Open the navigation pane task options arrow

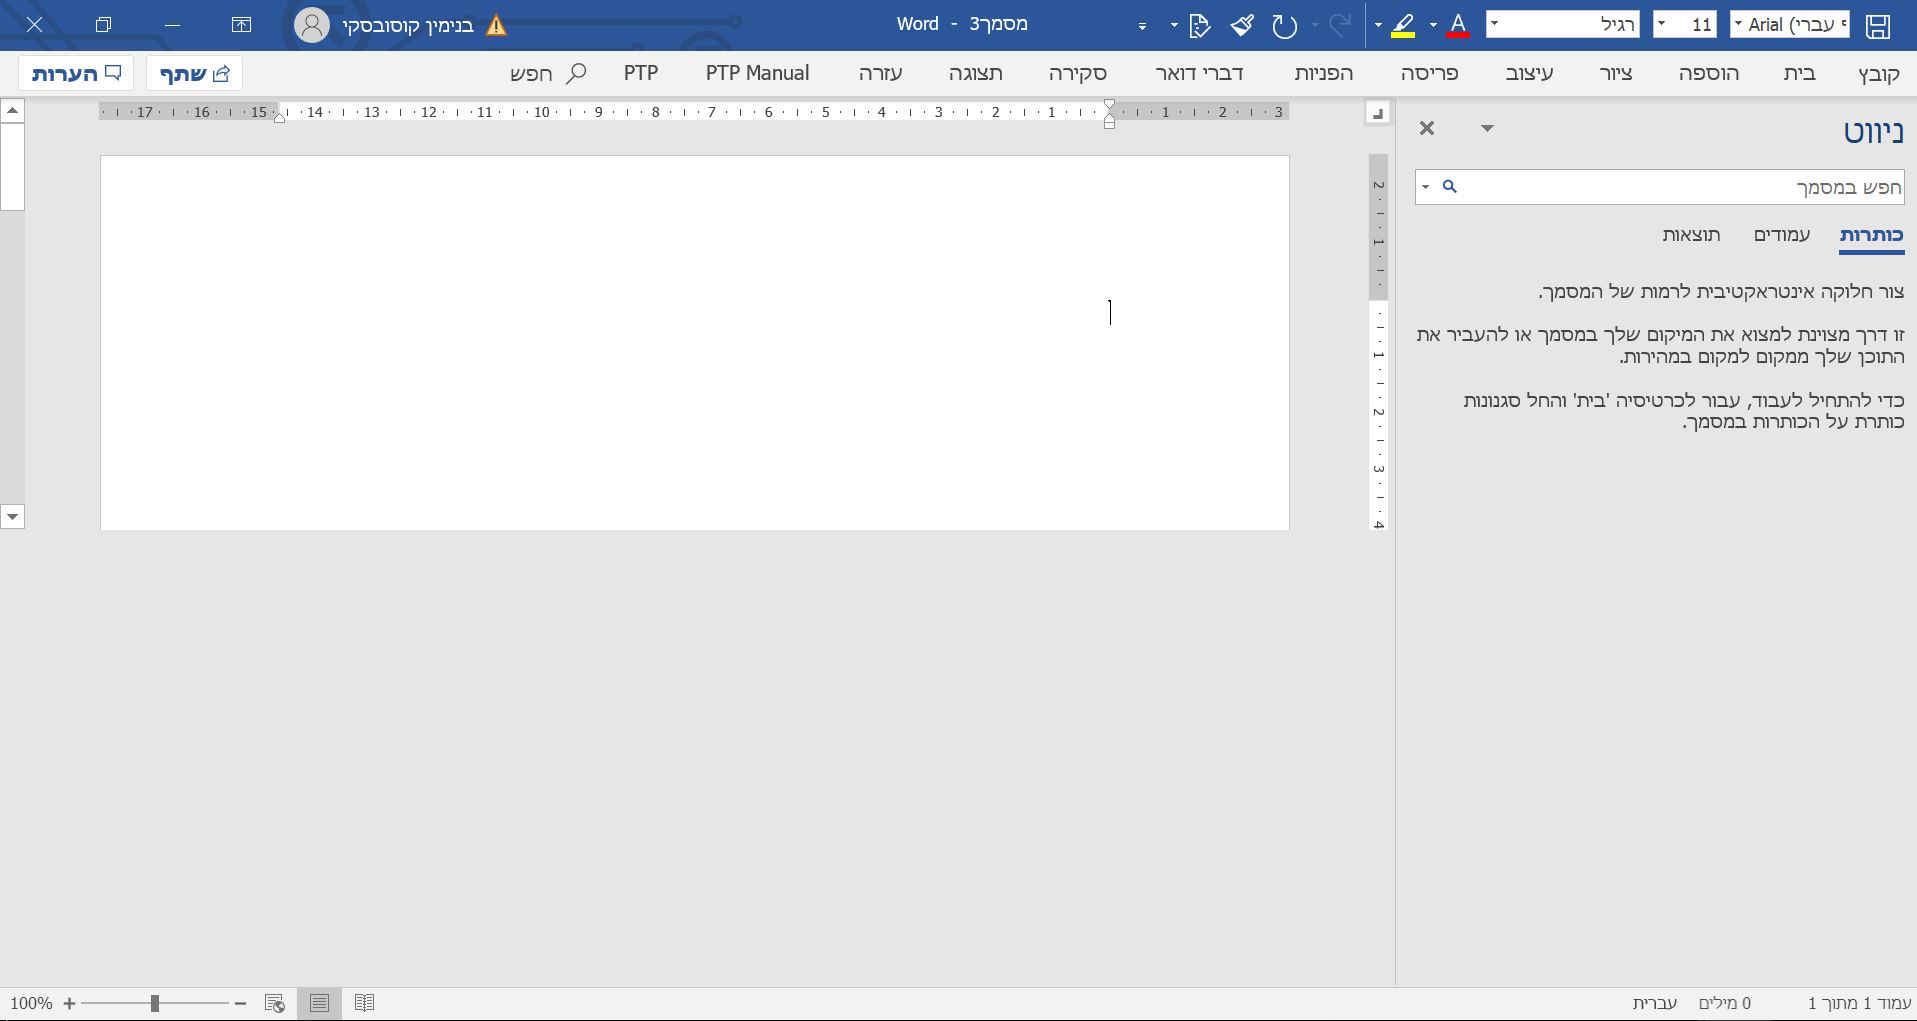point(1487,129)
